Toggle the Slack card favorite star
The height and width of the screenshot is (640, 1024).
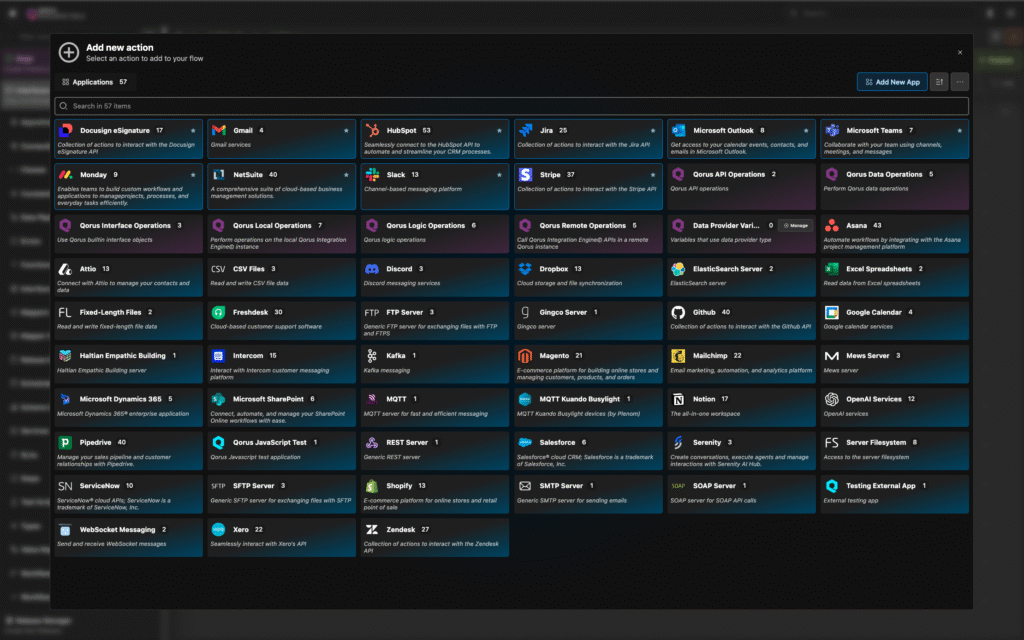point(500,175)
